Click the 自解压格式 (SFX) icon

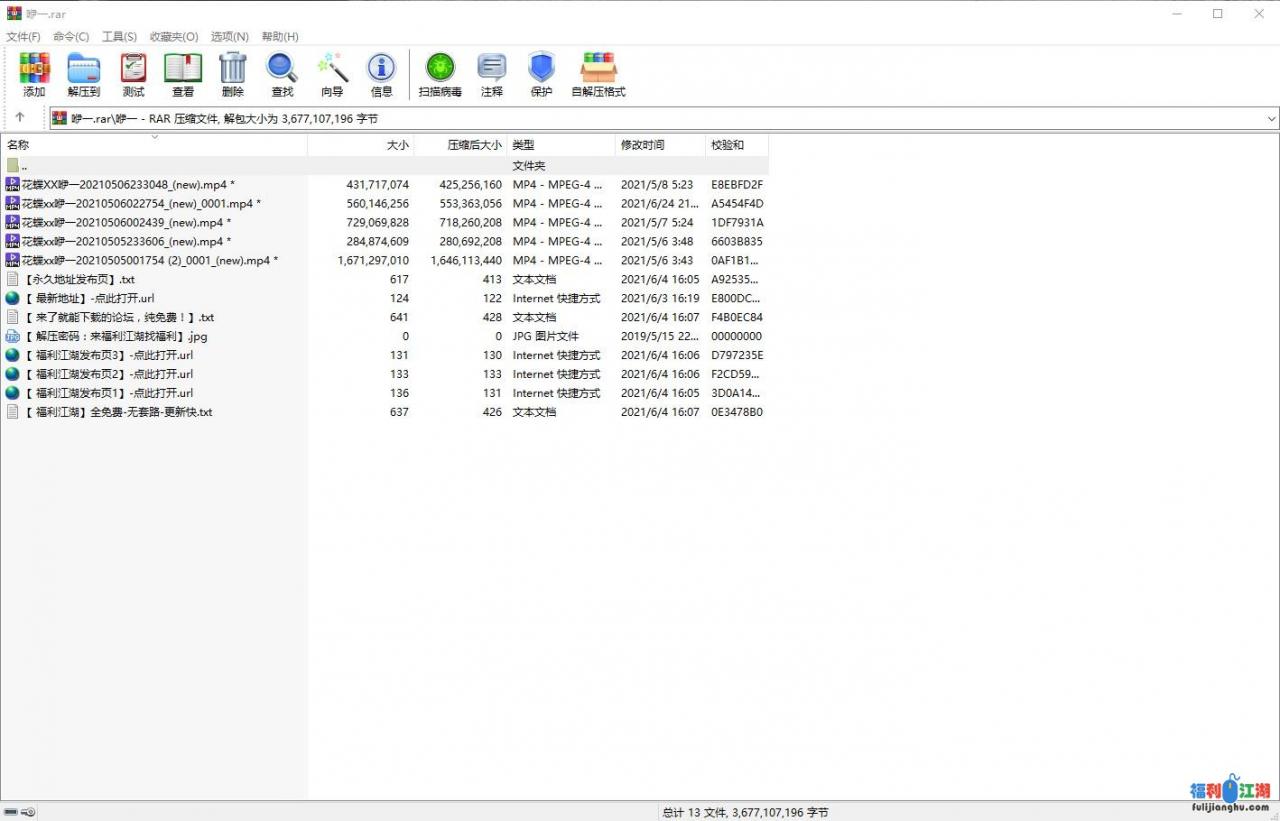coord(598,74)
